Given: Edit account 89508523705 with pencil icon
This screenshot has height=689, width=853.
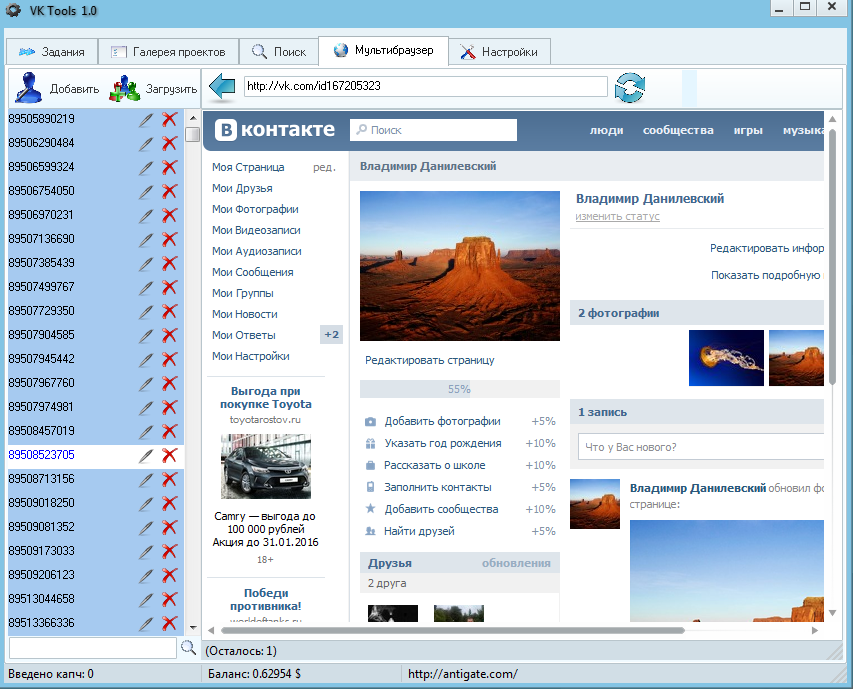Looking at the screenshot, I should [x=146, y=455].
